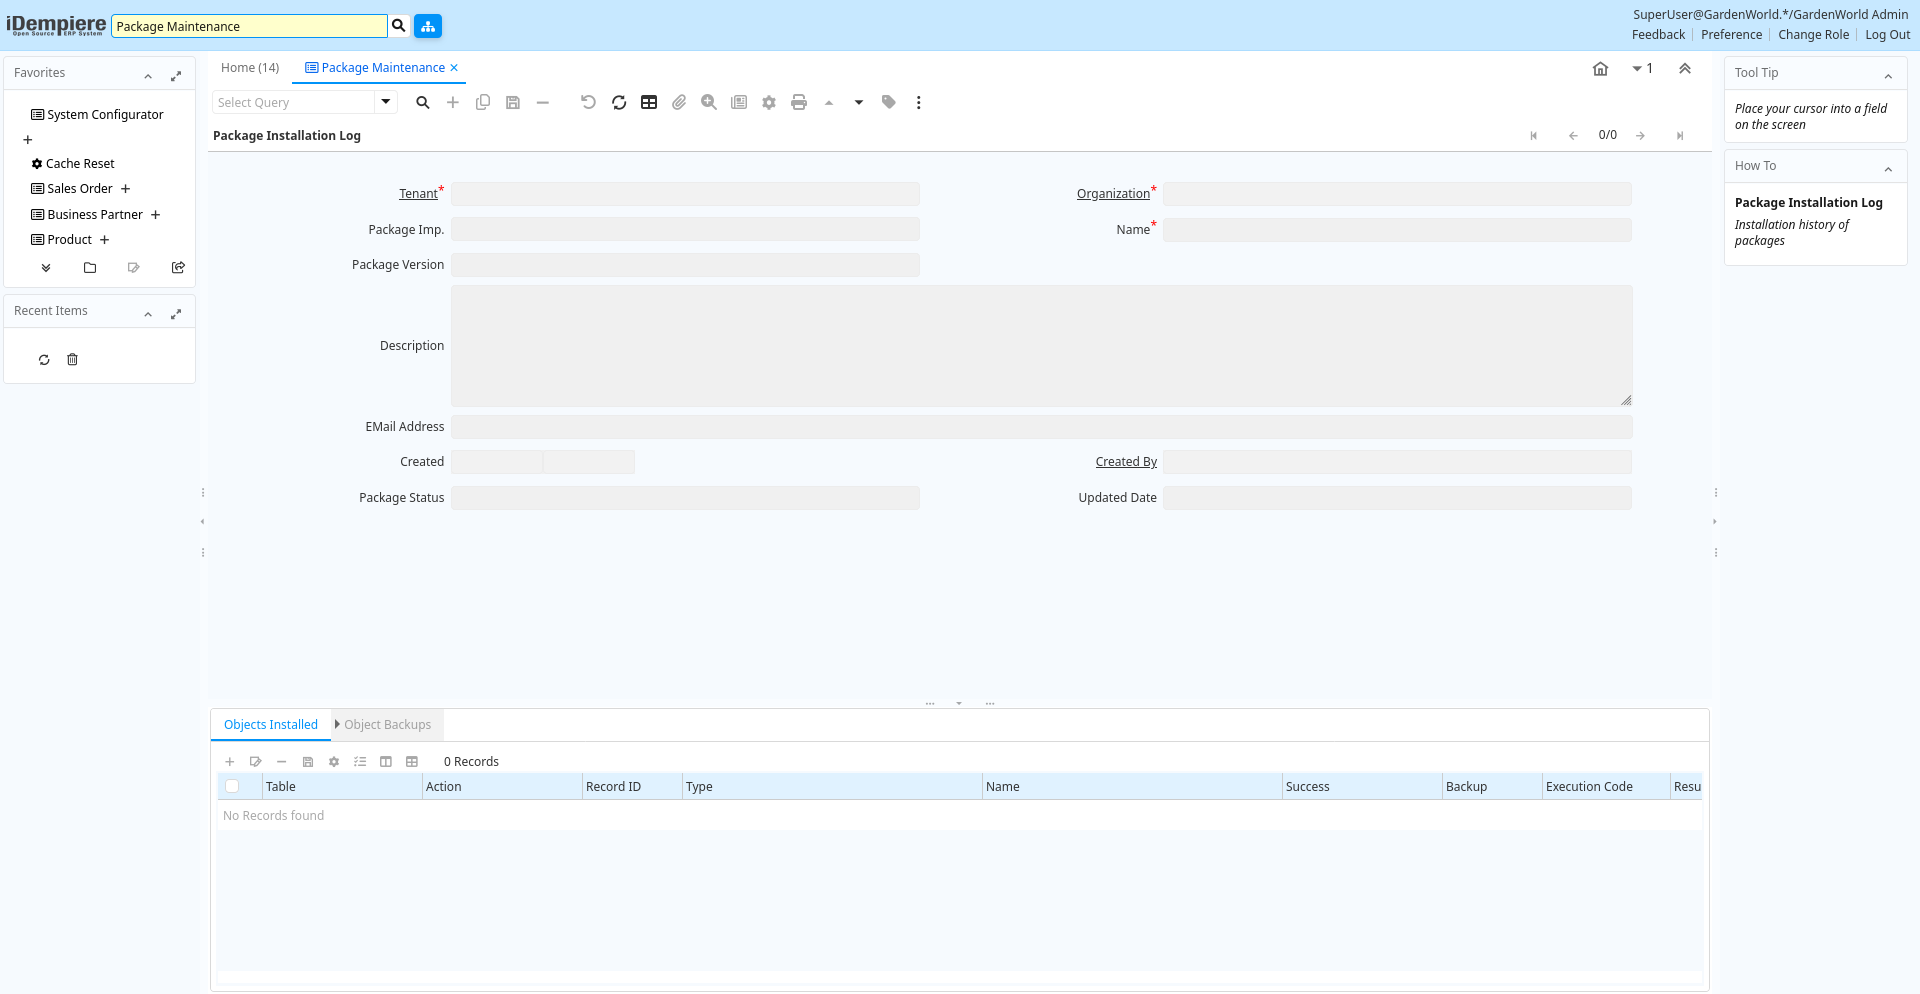Tick the select-all checkbox in table header
This screenshot has width=1920, height=994.
(232, 787)
